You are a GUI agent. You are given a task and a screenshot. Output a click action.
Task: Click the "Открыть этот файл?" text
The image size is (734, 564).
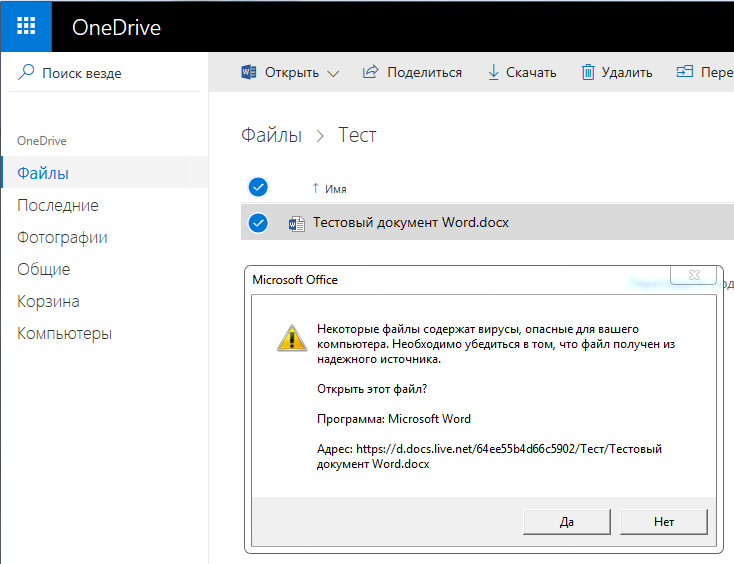click(x=372, y=389)
